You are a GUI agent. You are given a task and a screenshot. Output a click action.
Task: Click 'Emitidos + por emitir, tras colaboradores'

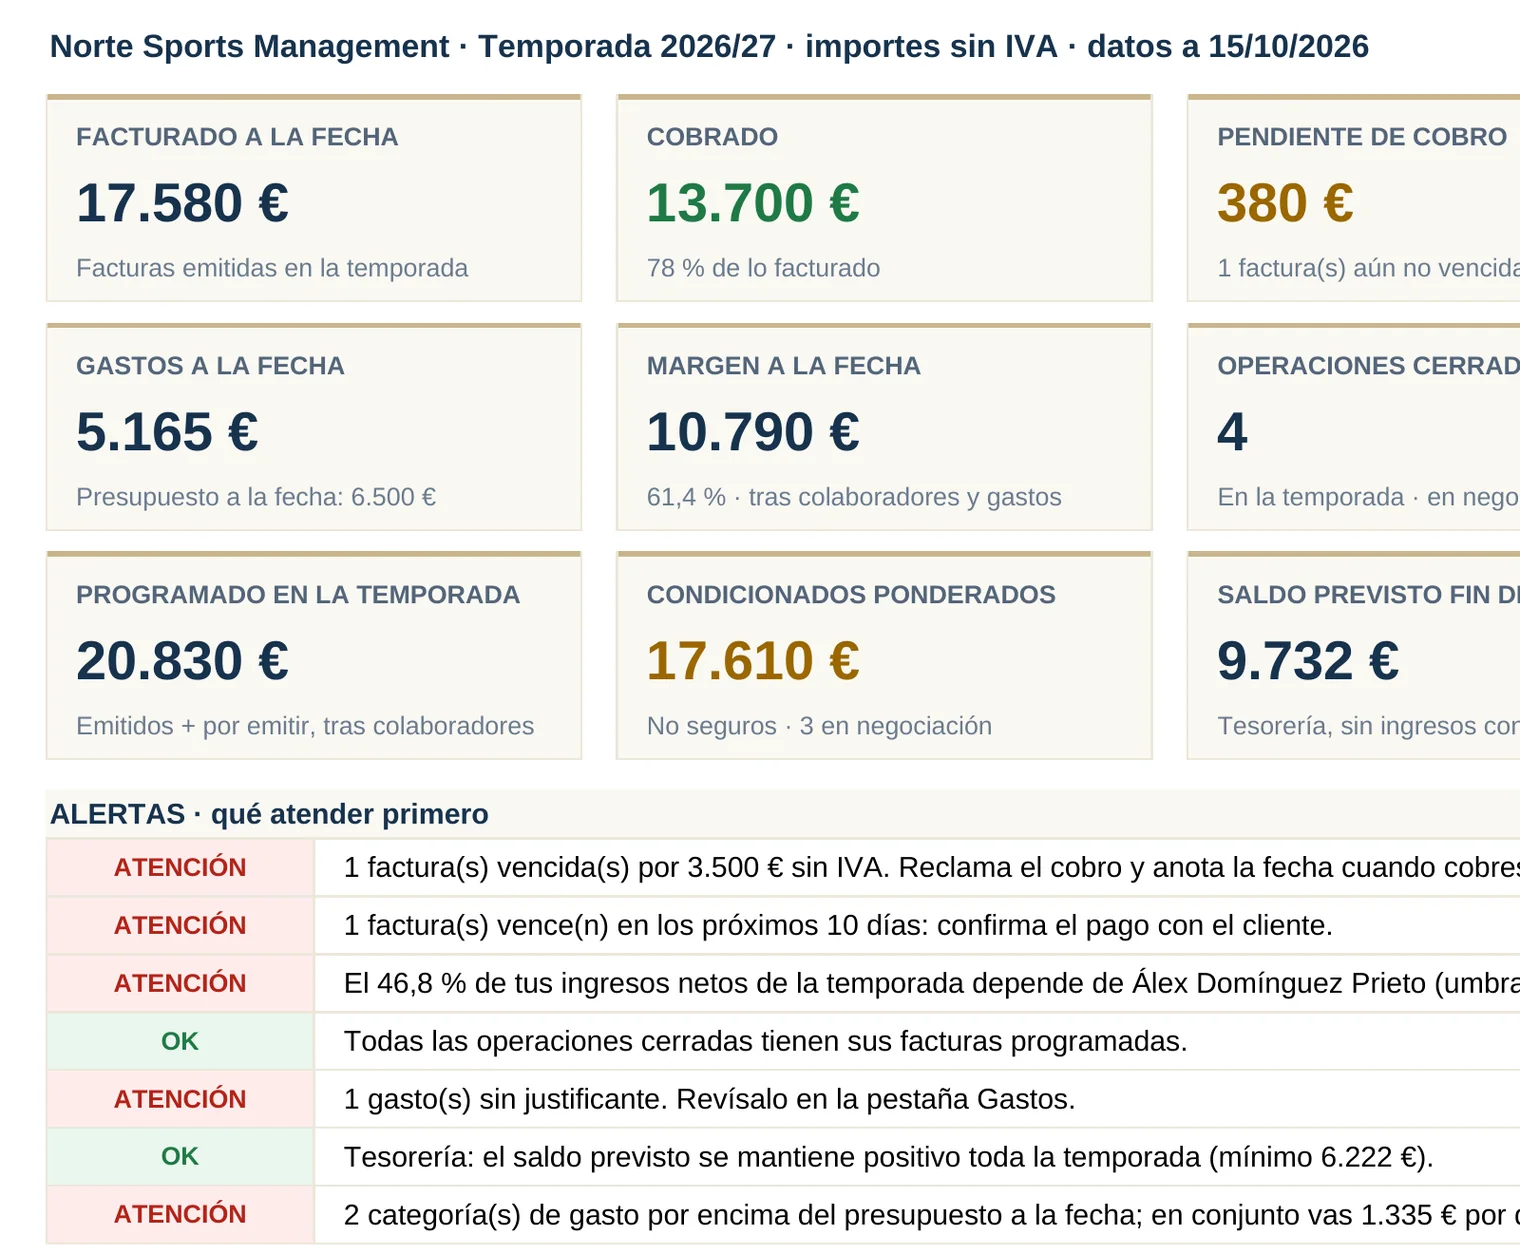(x=305, y=726)
